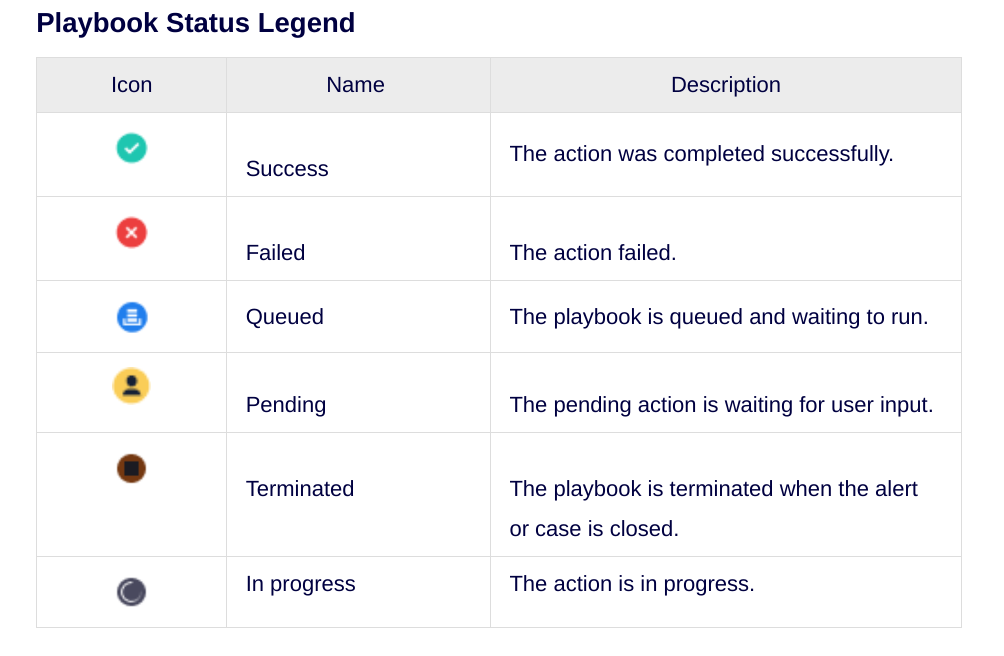Select the Failed name cell

pos(275,253)
